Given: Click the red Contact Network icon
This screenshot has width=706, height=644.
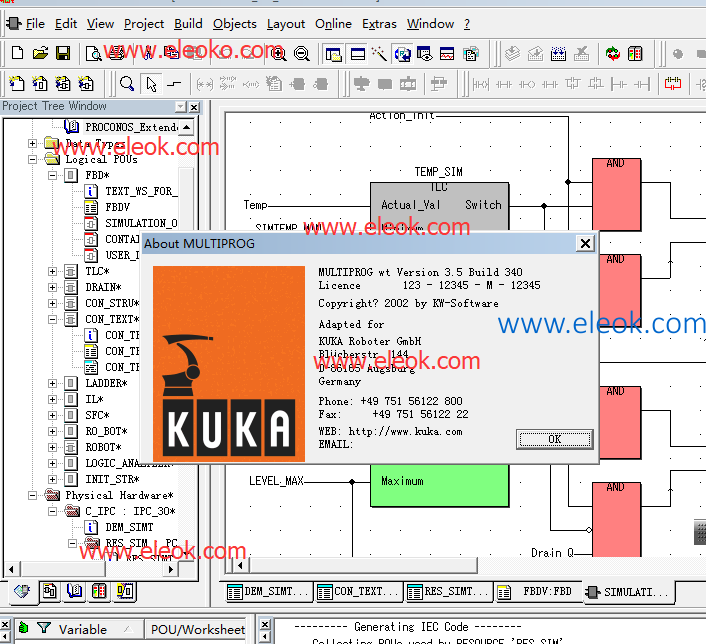Looking at the screenshot, I should (673, 84).
